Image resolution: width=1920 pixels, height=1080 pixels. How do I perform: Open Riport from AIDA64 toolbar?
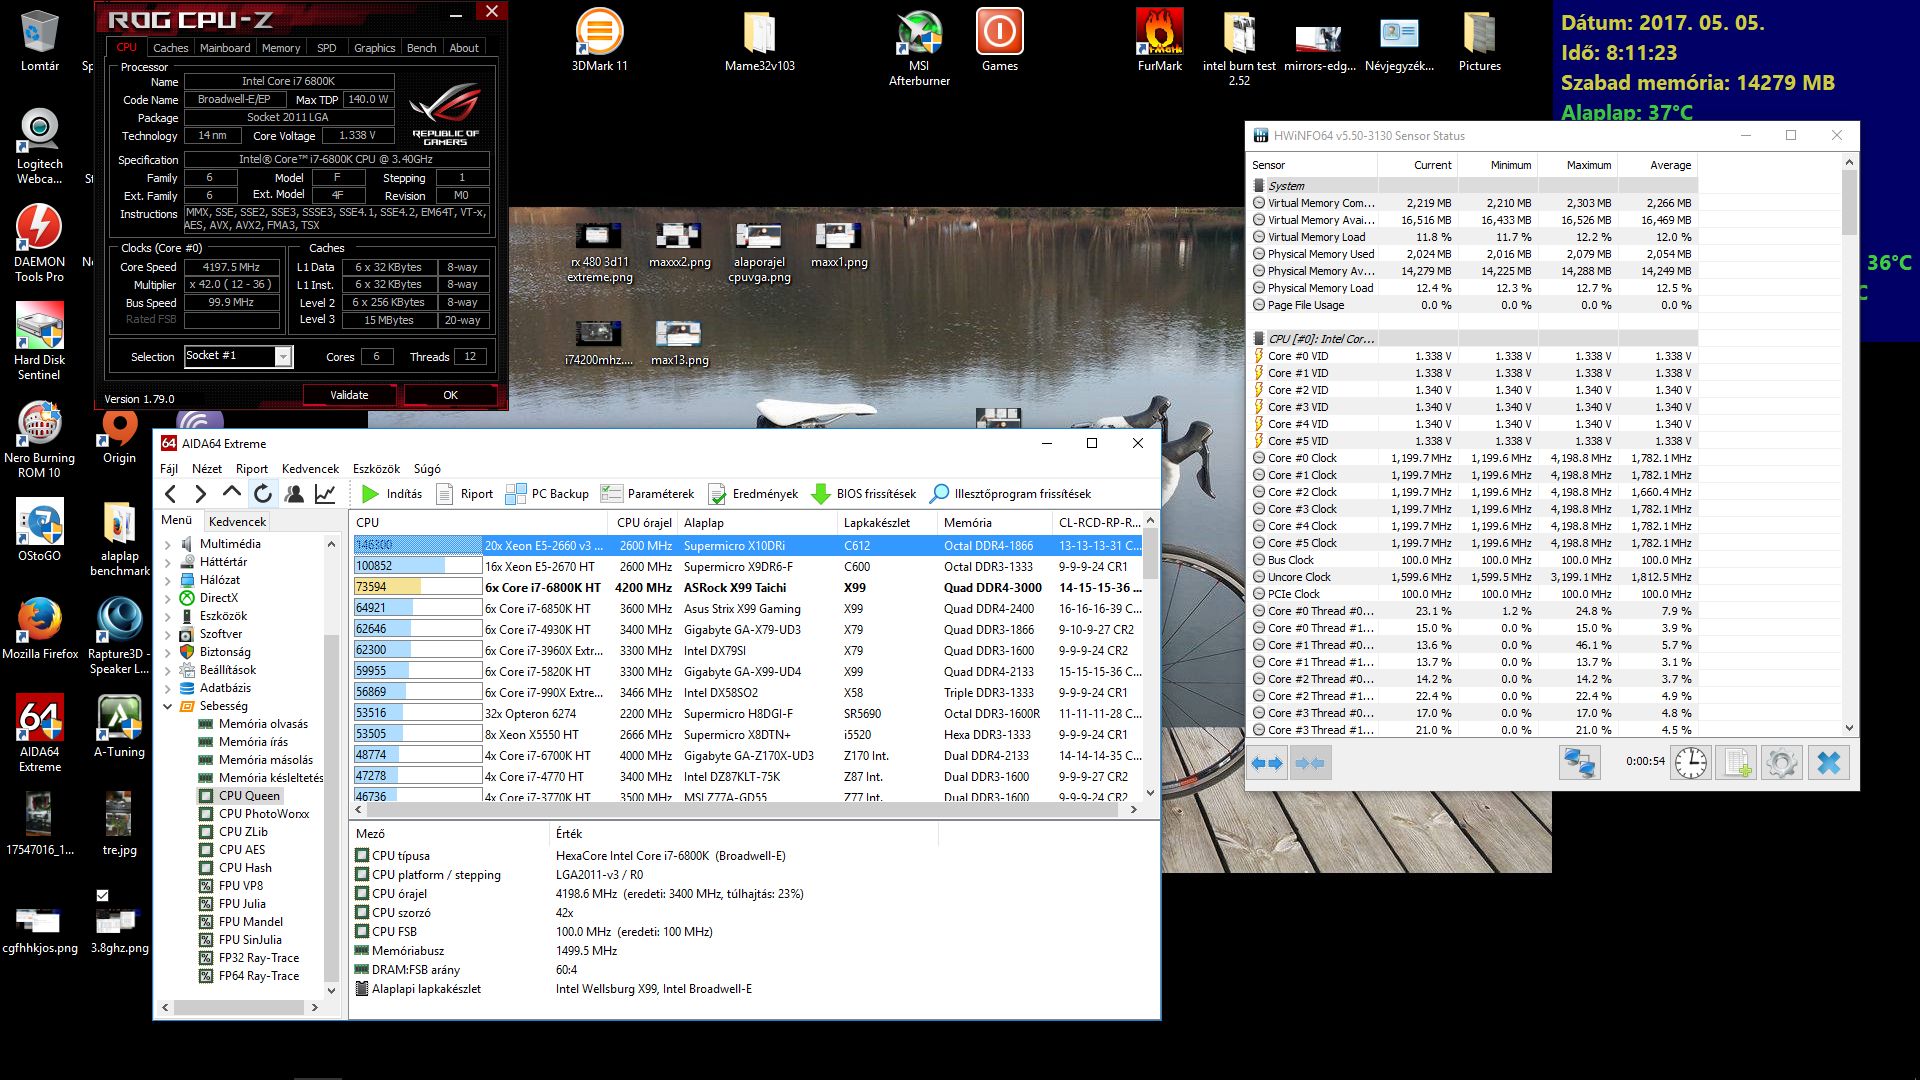coord(465,494)
